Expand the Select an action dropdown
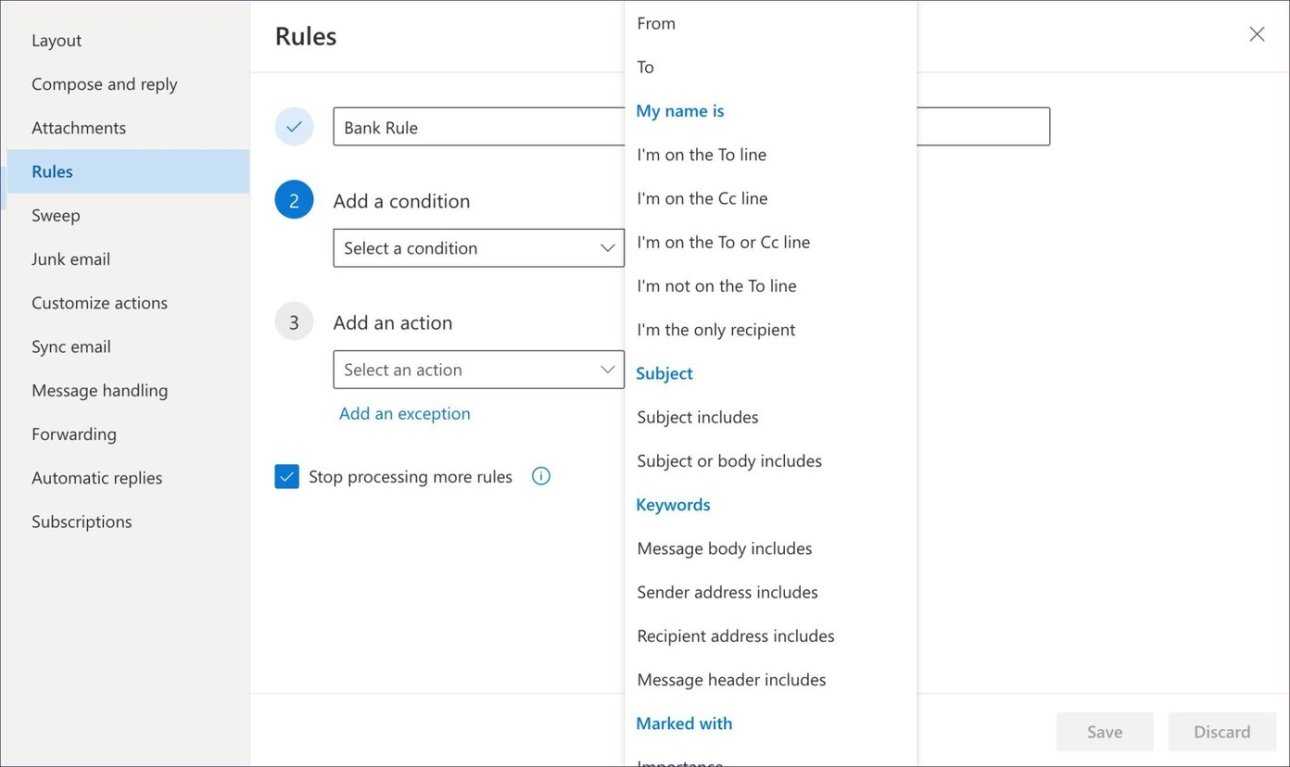The width and height of the screenshot is (1290, 767). 478,370
